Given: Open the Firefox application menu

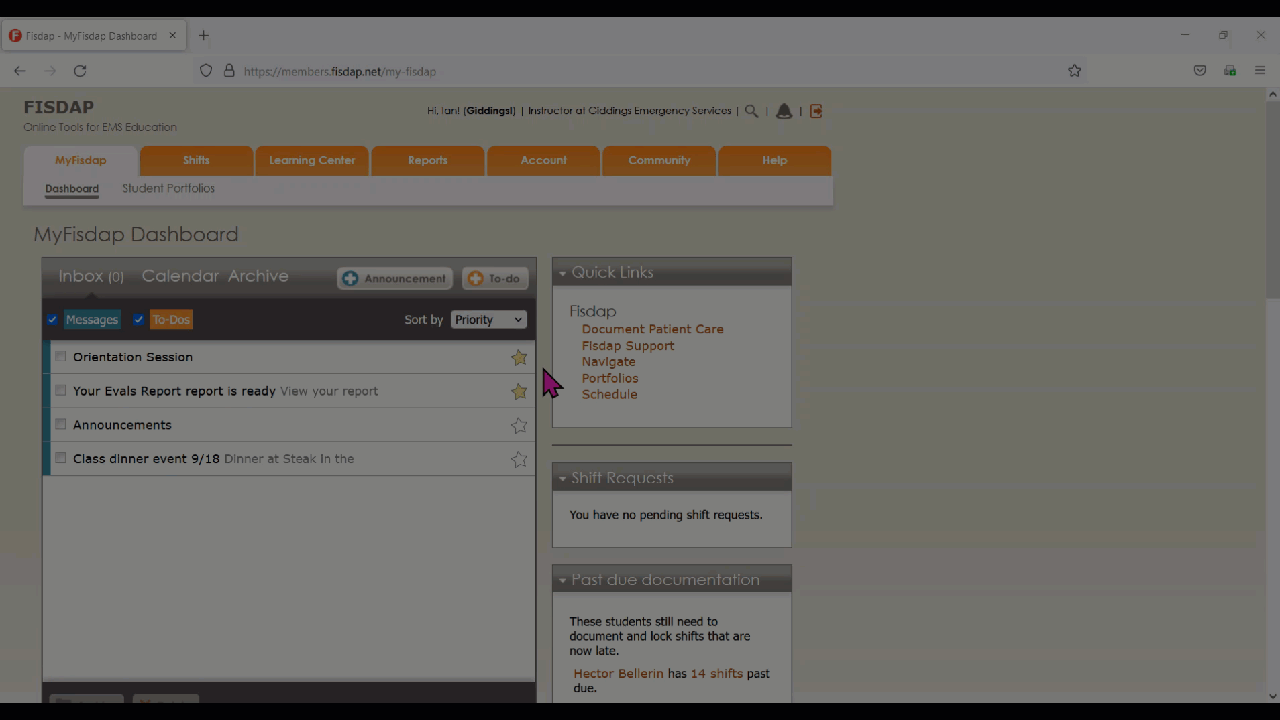Looking at the screenshot, I should 1260,71.
